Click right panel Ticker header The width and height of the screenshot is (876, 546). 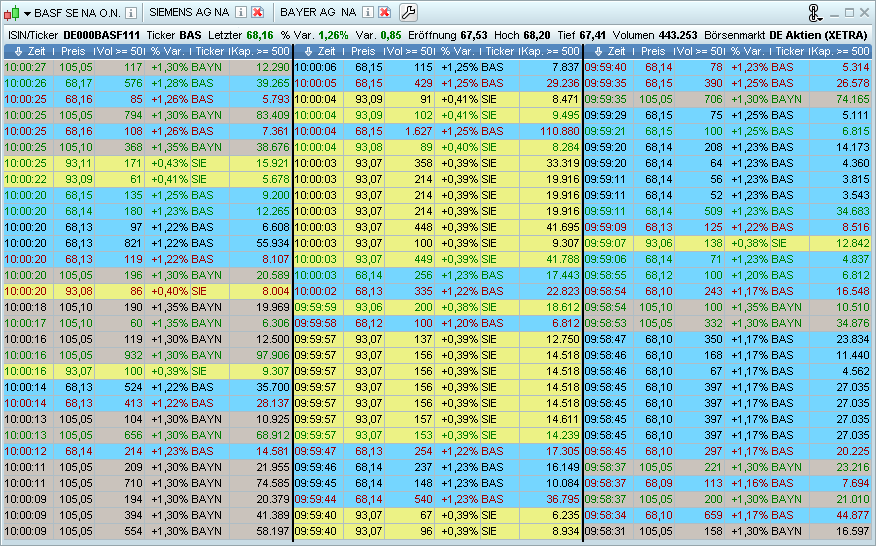pyautogui.click(x=789, y=51)
